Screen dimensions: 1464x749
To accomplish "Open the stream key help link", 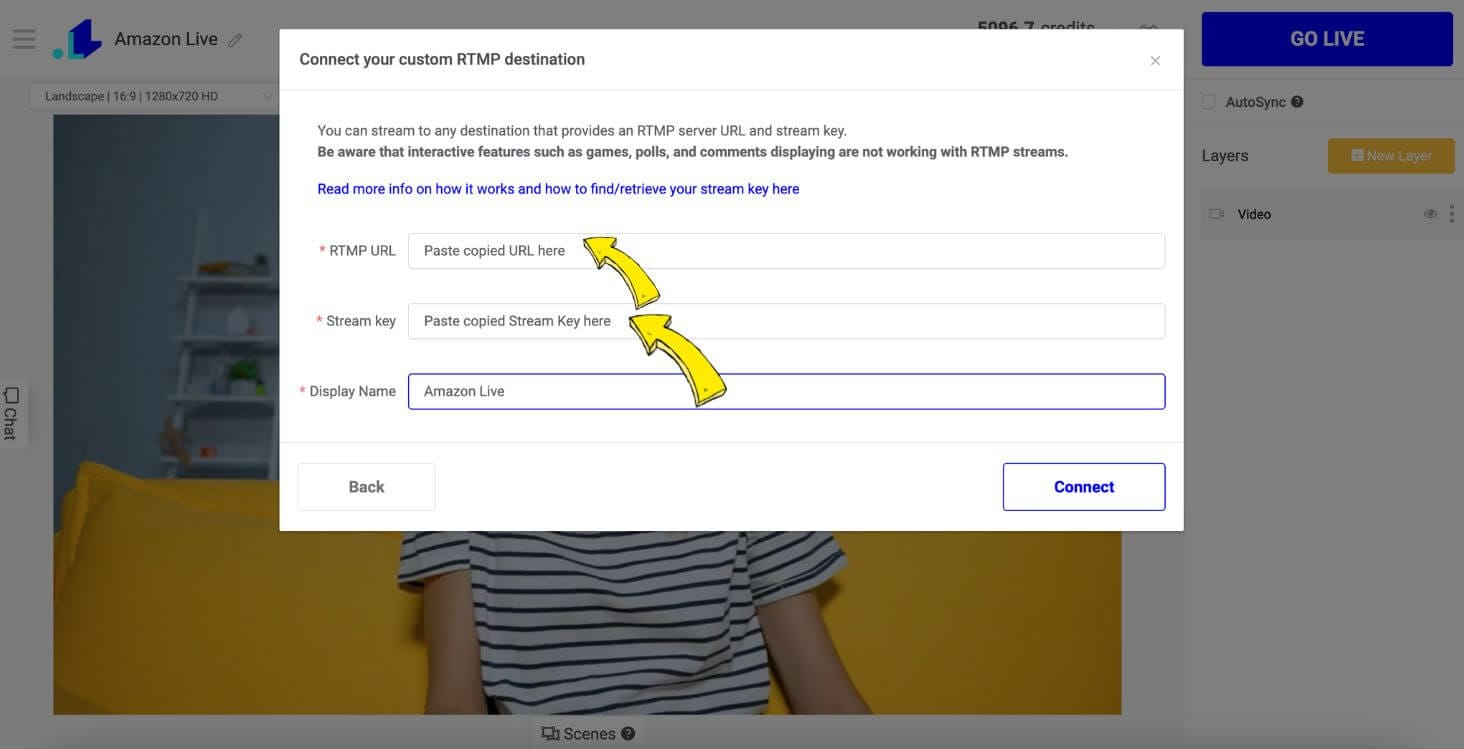I will click(x=558, y=189).
